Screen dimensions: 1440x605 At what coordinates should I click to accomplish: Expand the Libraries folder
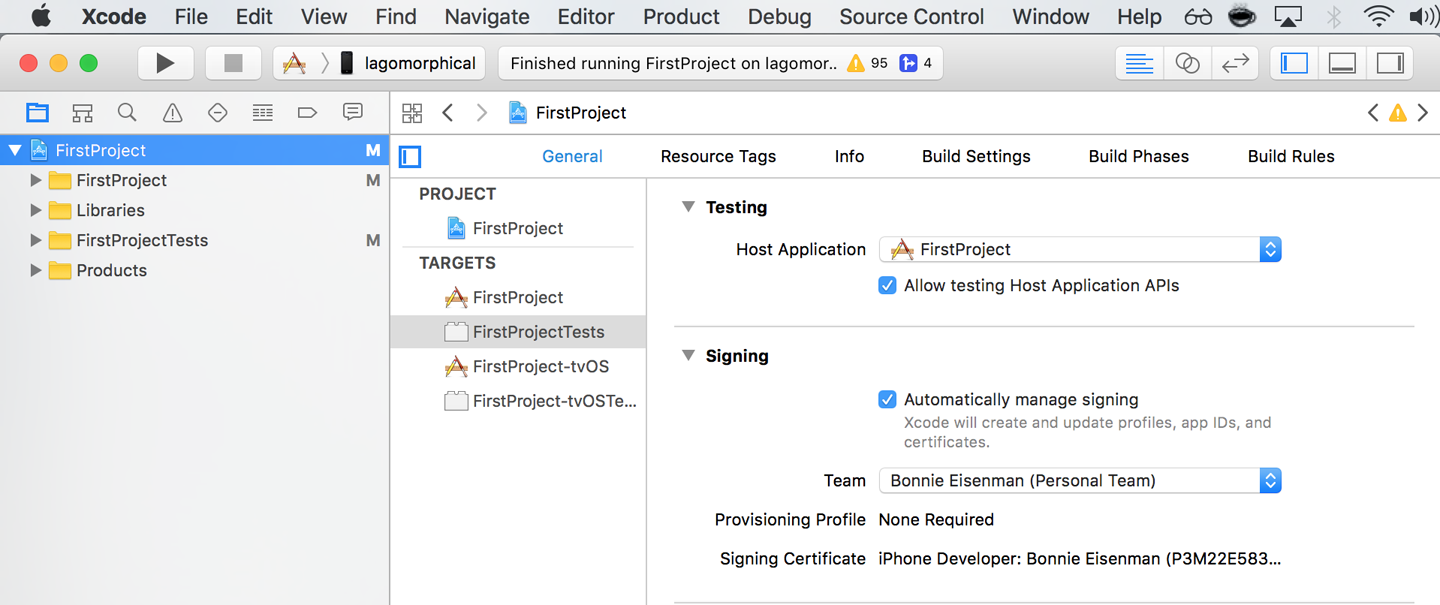[x=36, y=210]
